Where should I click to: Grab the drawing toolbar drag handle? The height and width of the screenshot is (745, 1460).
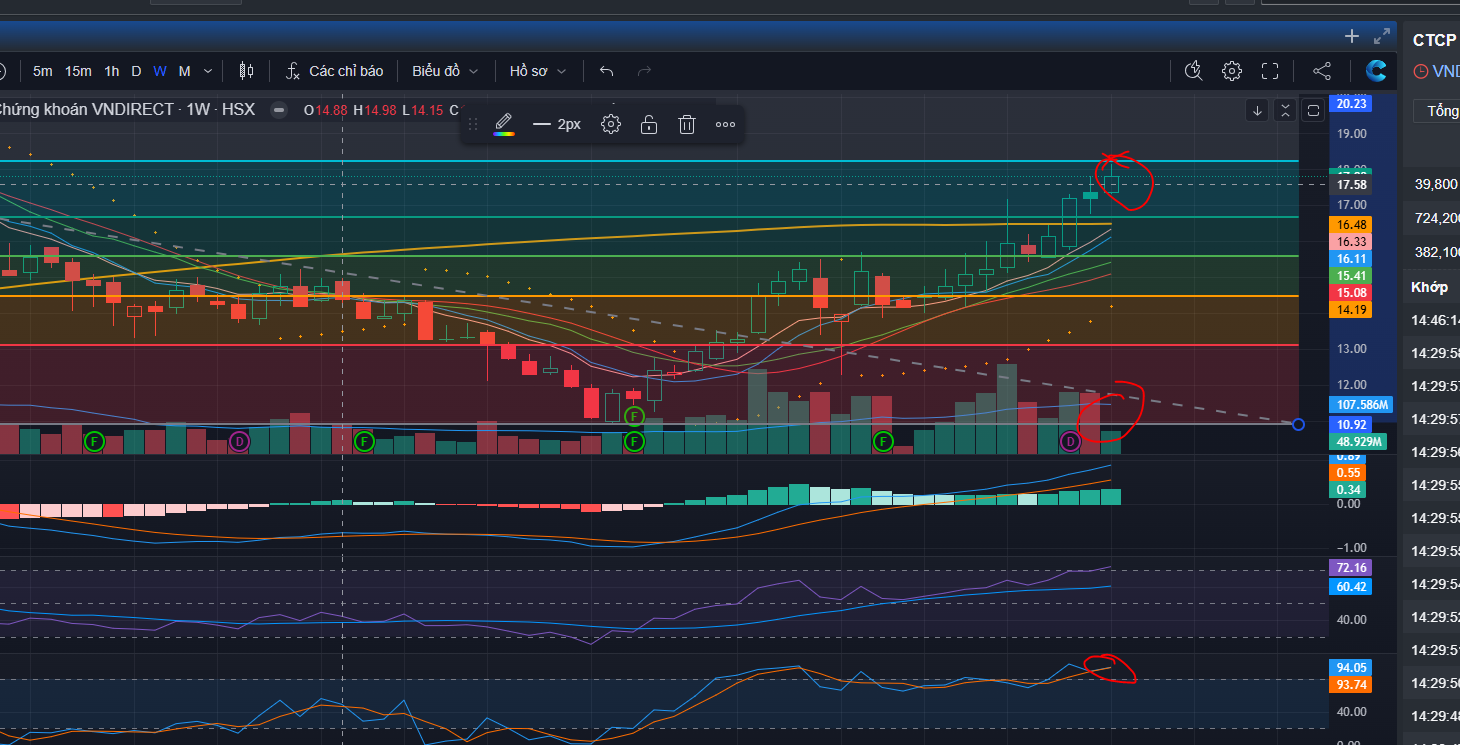tap(473, 124)
